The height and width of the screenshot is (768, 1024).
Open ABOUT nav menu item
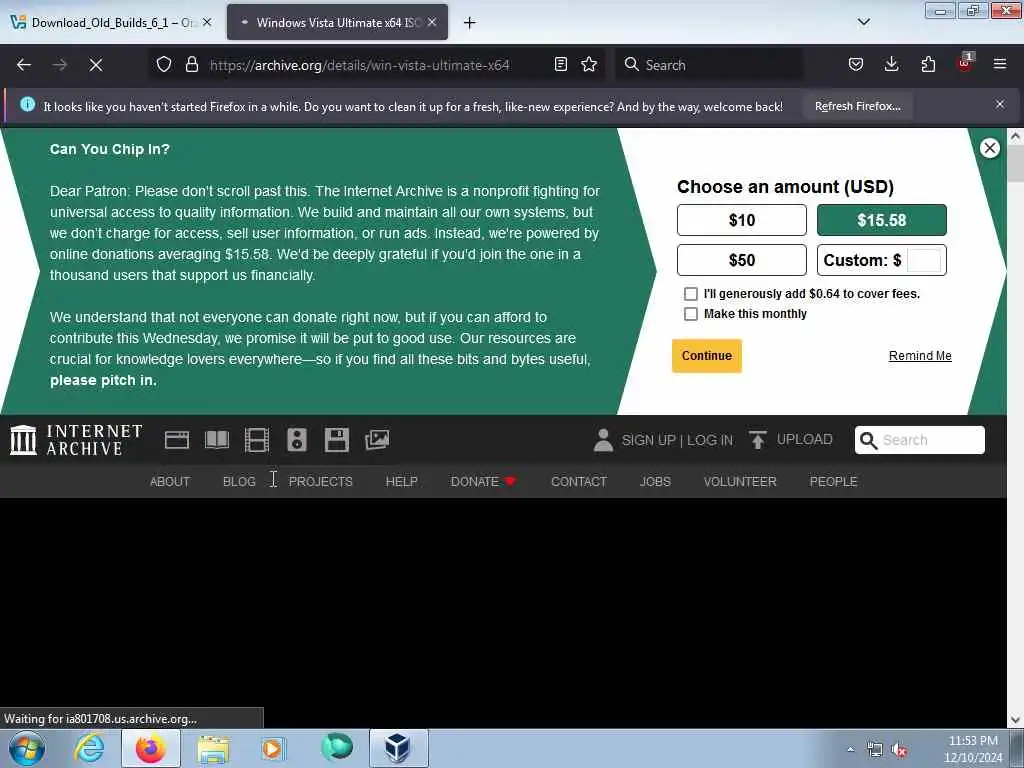[170, 481]
